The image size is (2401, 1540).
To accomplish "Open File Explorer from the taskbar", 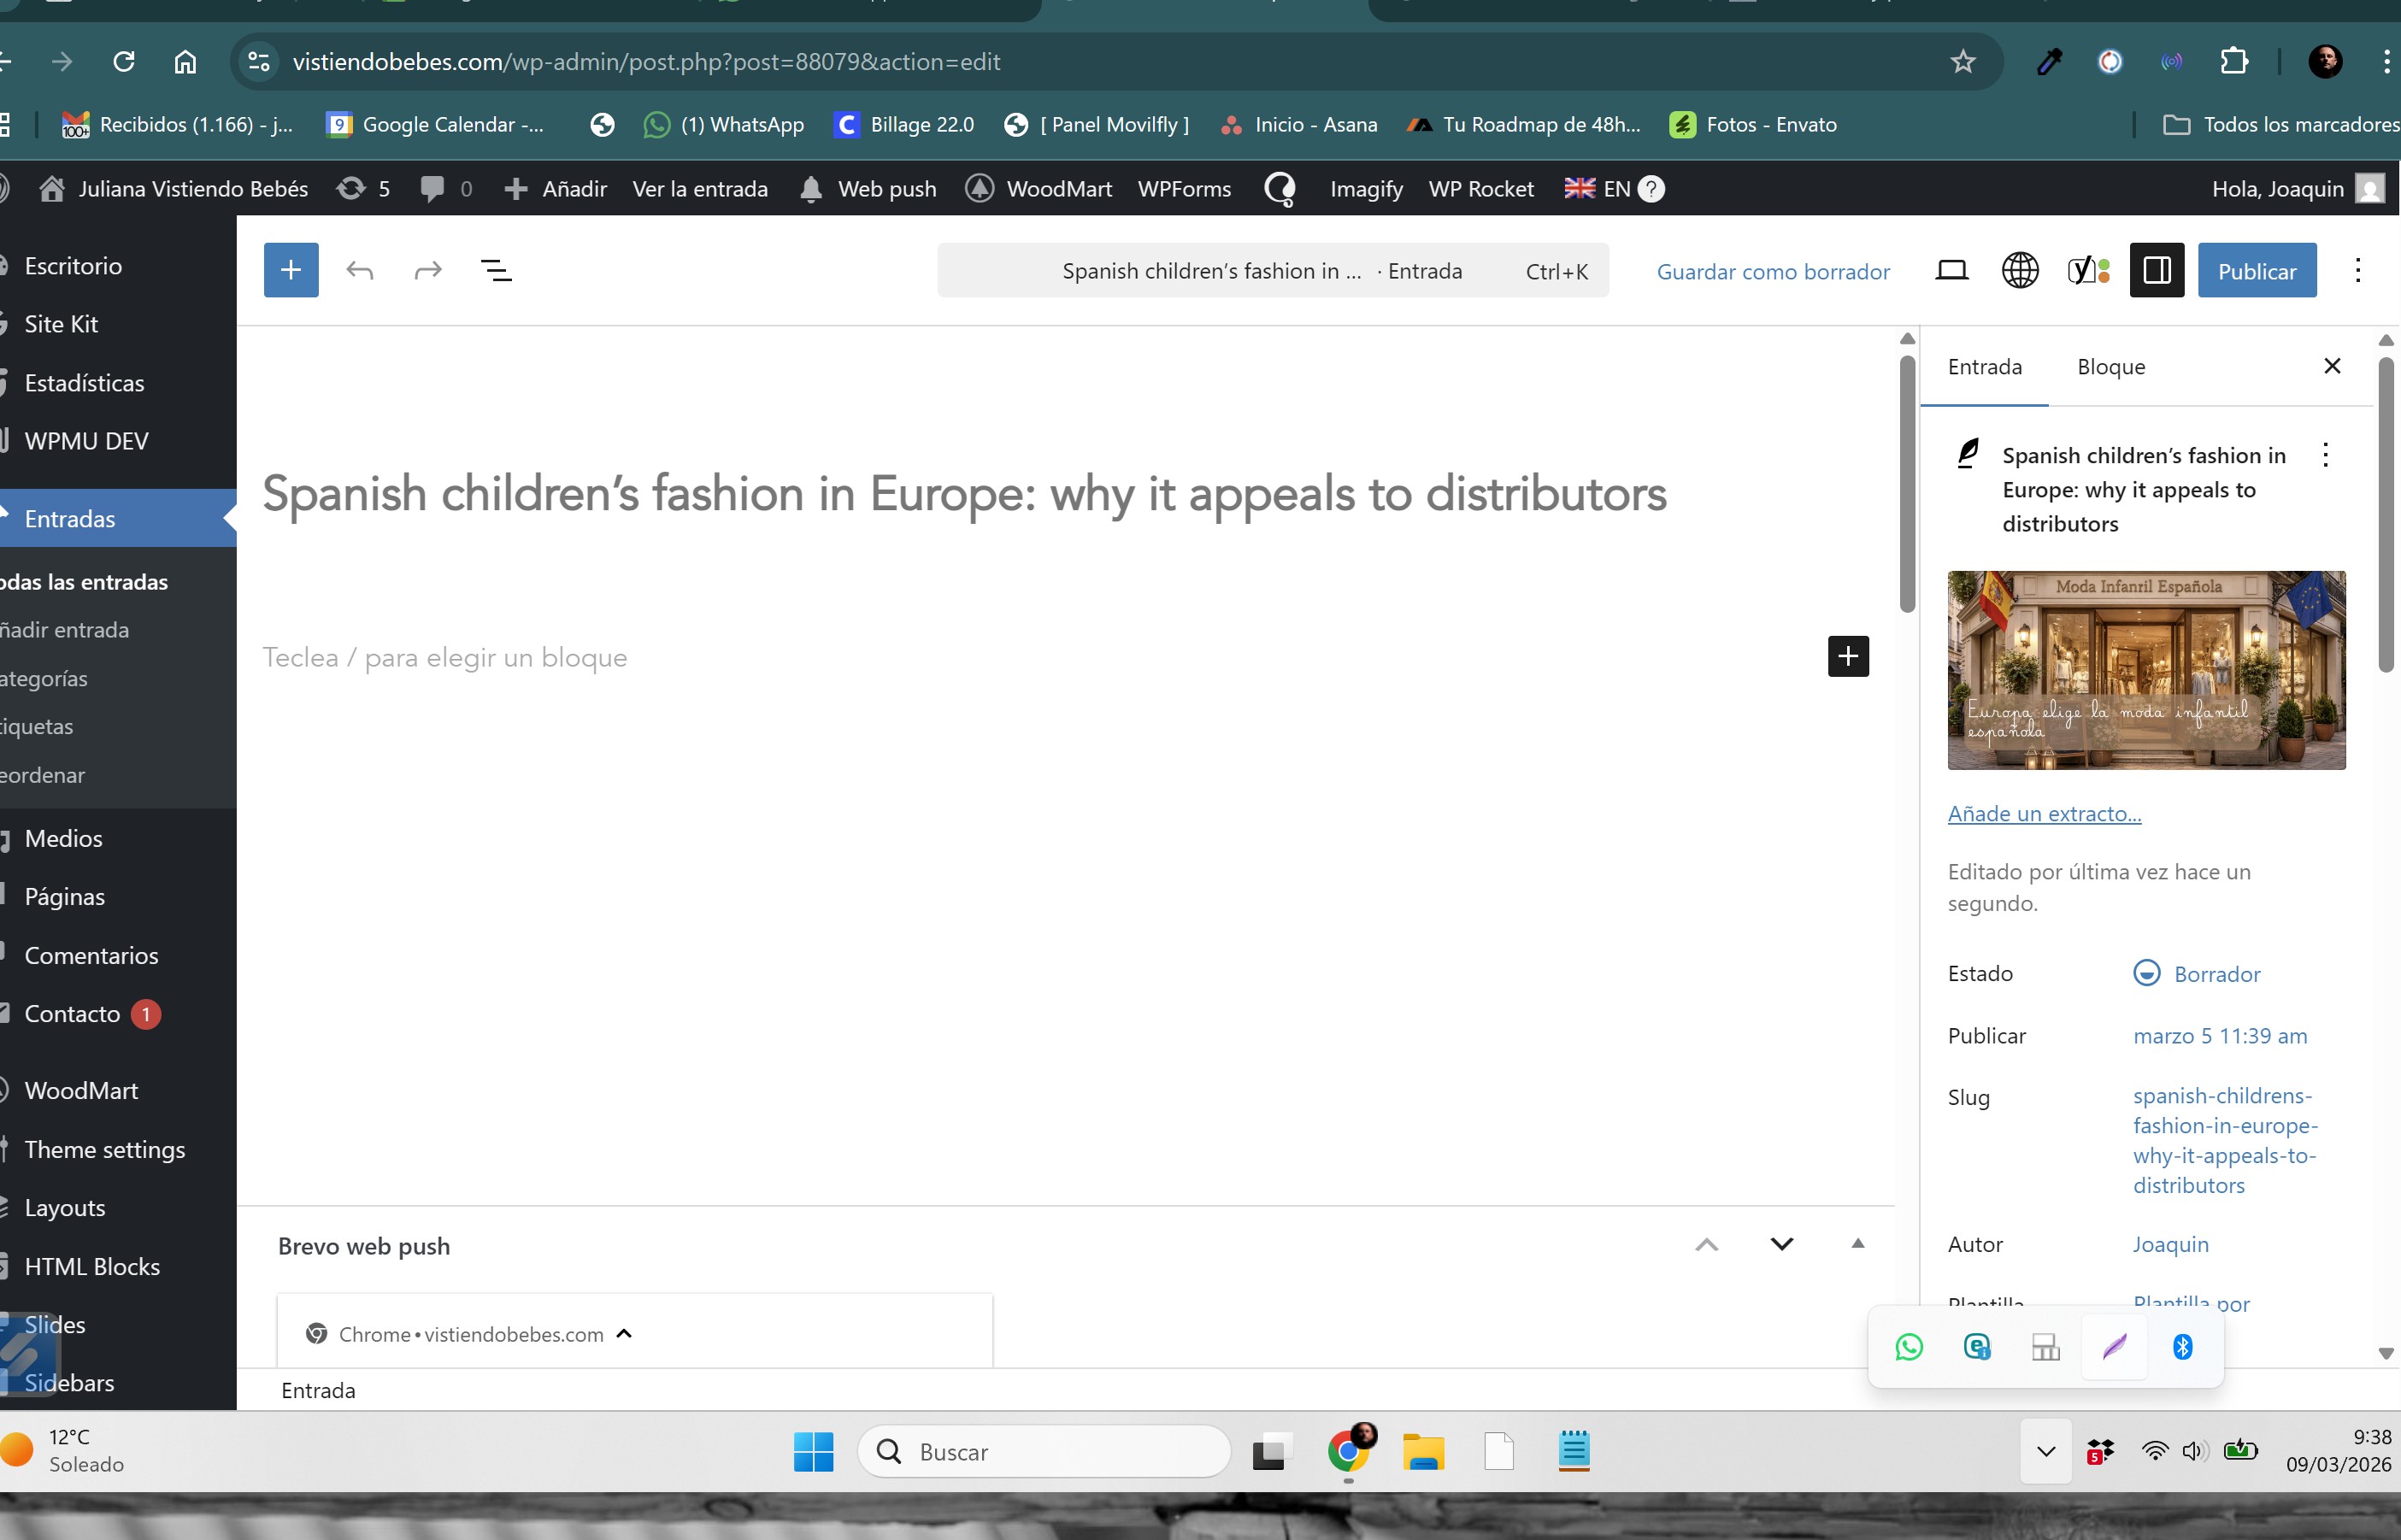I will pyautogui.click(x=1423, y=1452).
